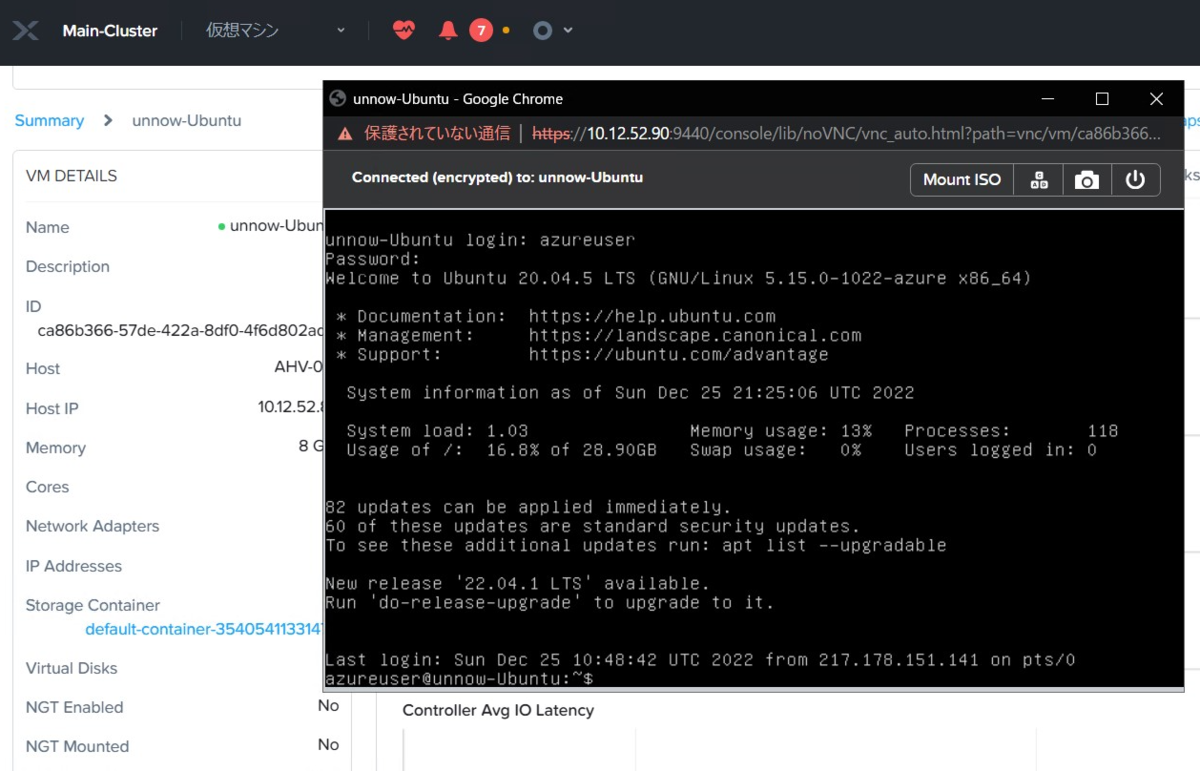1200x771 pixels.
Task: Click the Last login line in terminal
Action: pos(700,660)
